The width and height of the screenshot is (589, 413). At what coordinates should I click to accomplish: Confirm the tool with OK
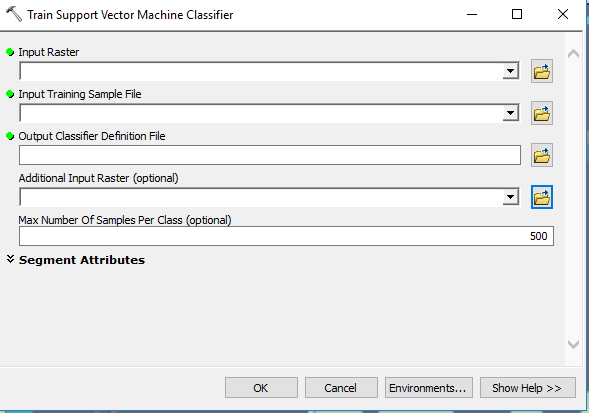click(261, 387)
